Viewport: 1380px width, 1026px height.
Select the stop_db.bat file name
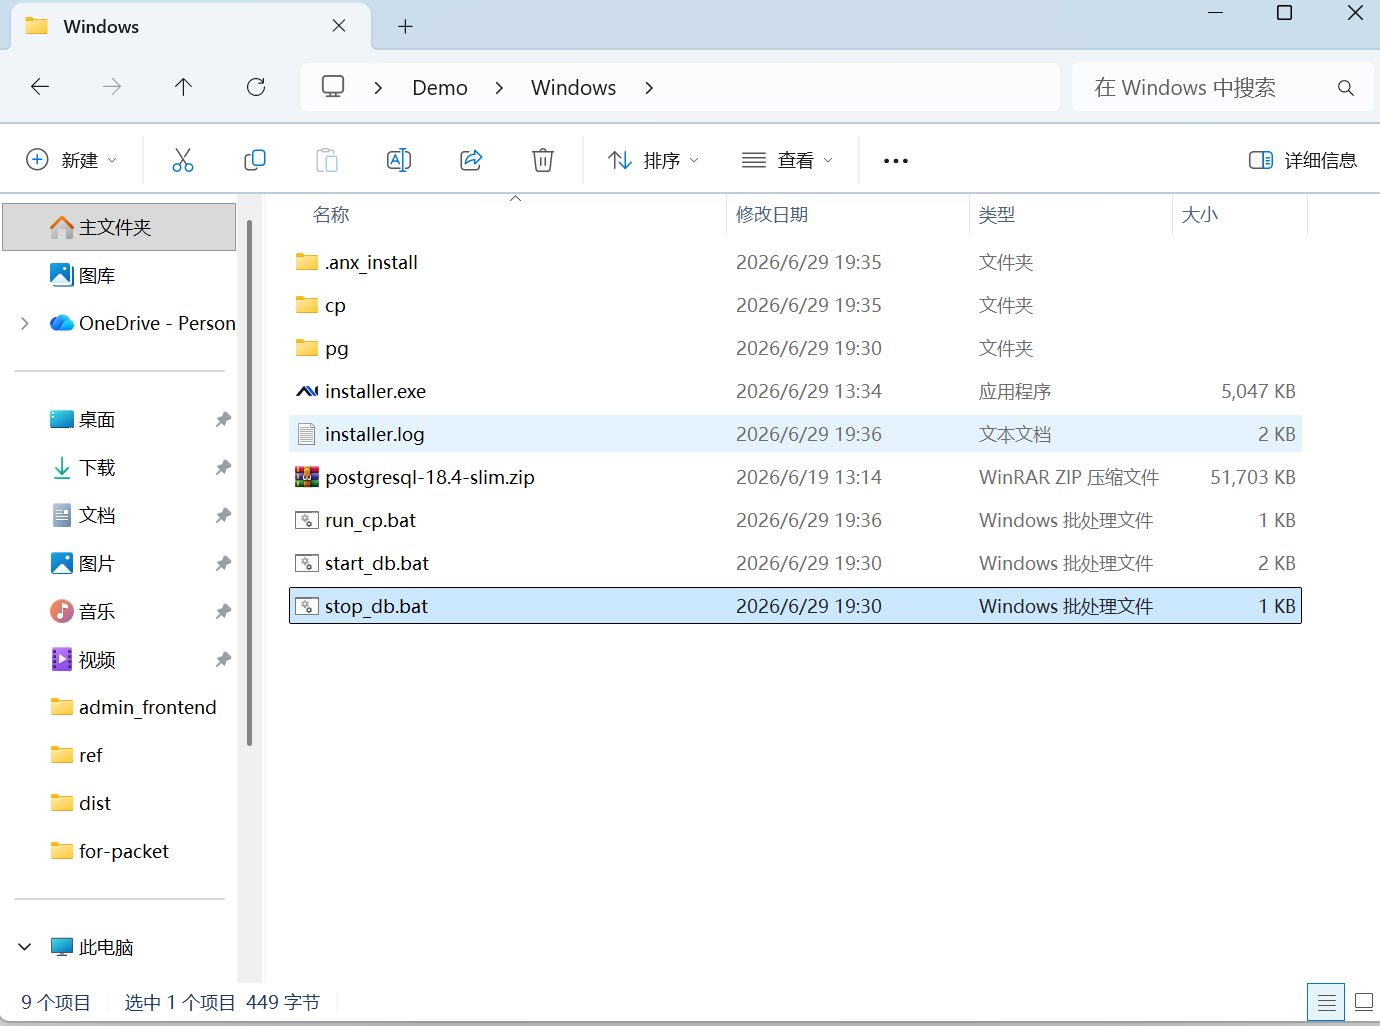coord(376,606)
